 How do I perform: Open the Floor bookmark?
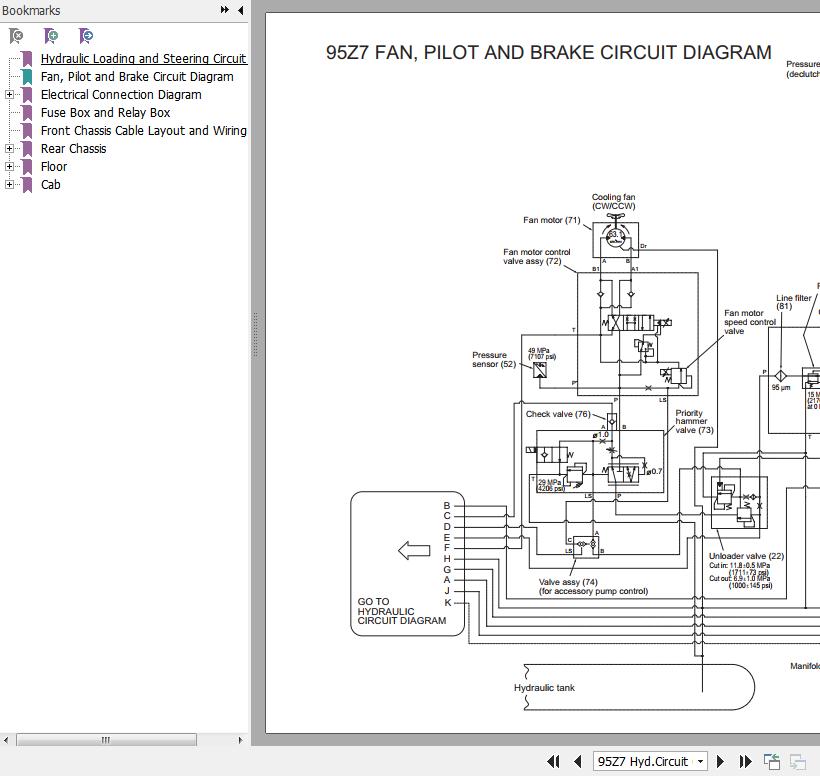54,166
